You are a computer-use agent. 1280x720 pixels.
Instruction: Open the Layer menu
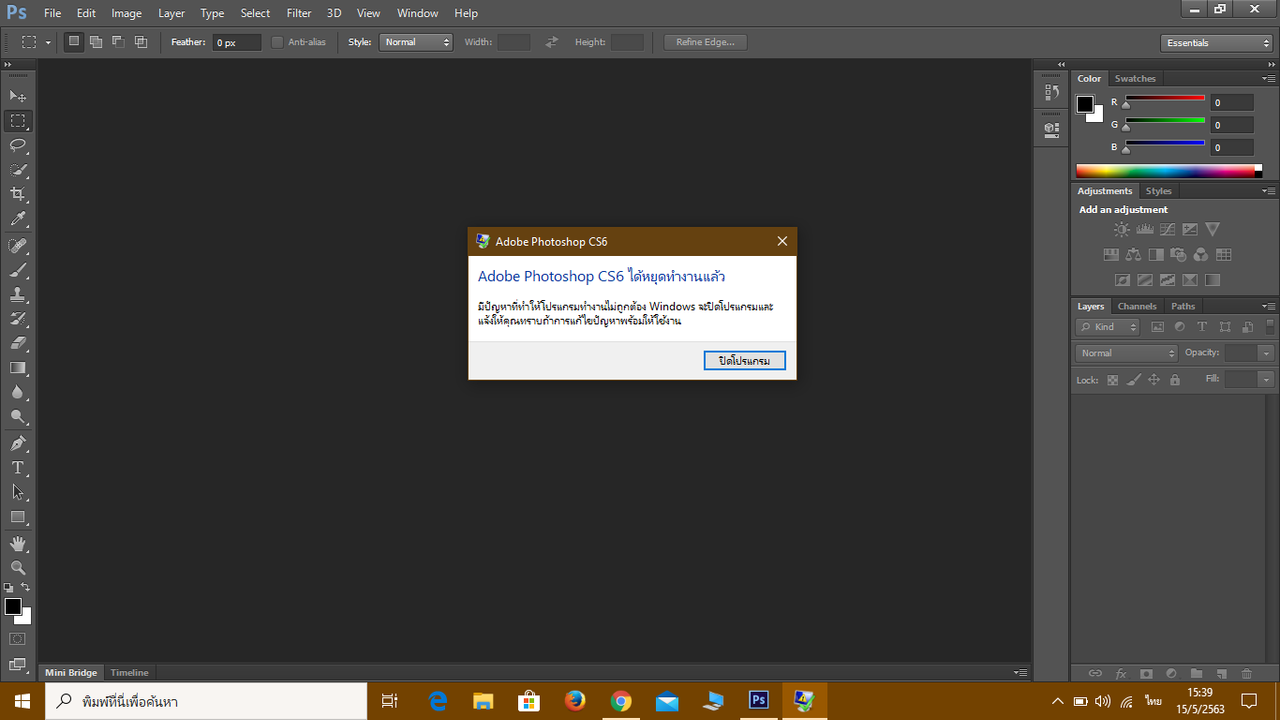point(171,13)
